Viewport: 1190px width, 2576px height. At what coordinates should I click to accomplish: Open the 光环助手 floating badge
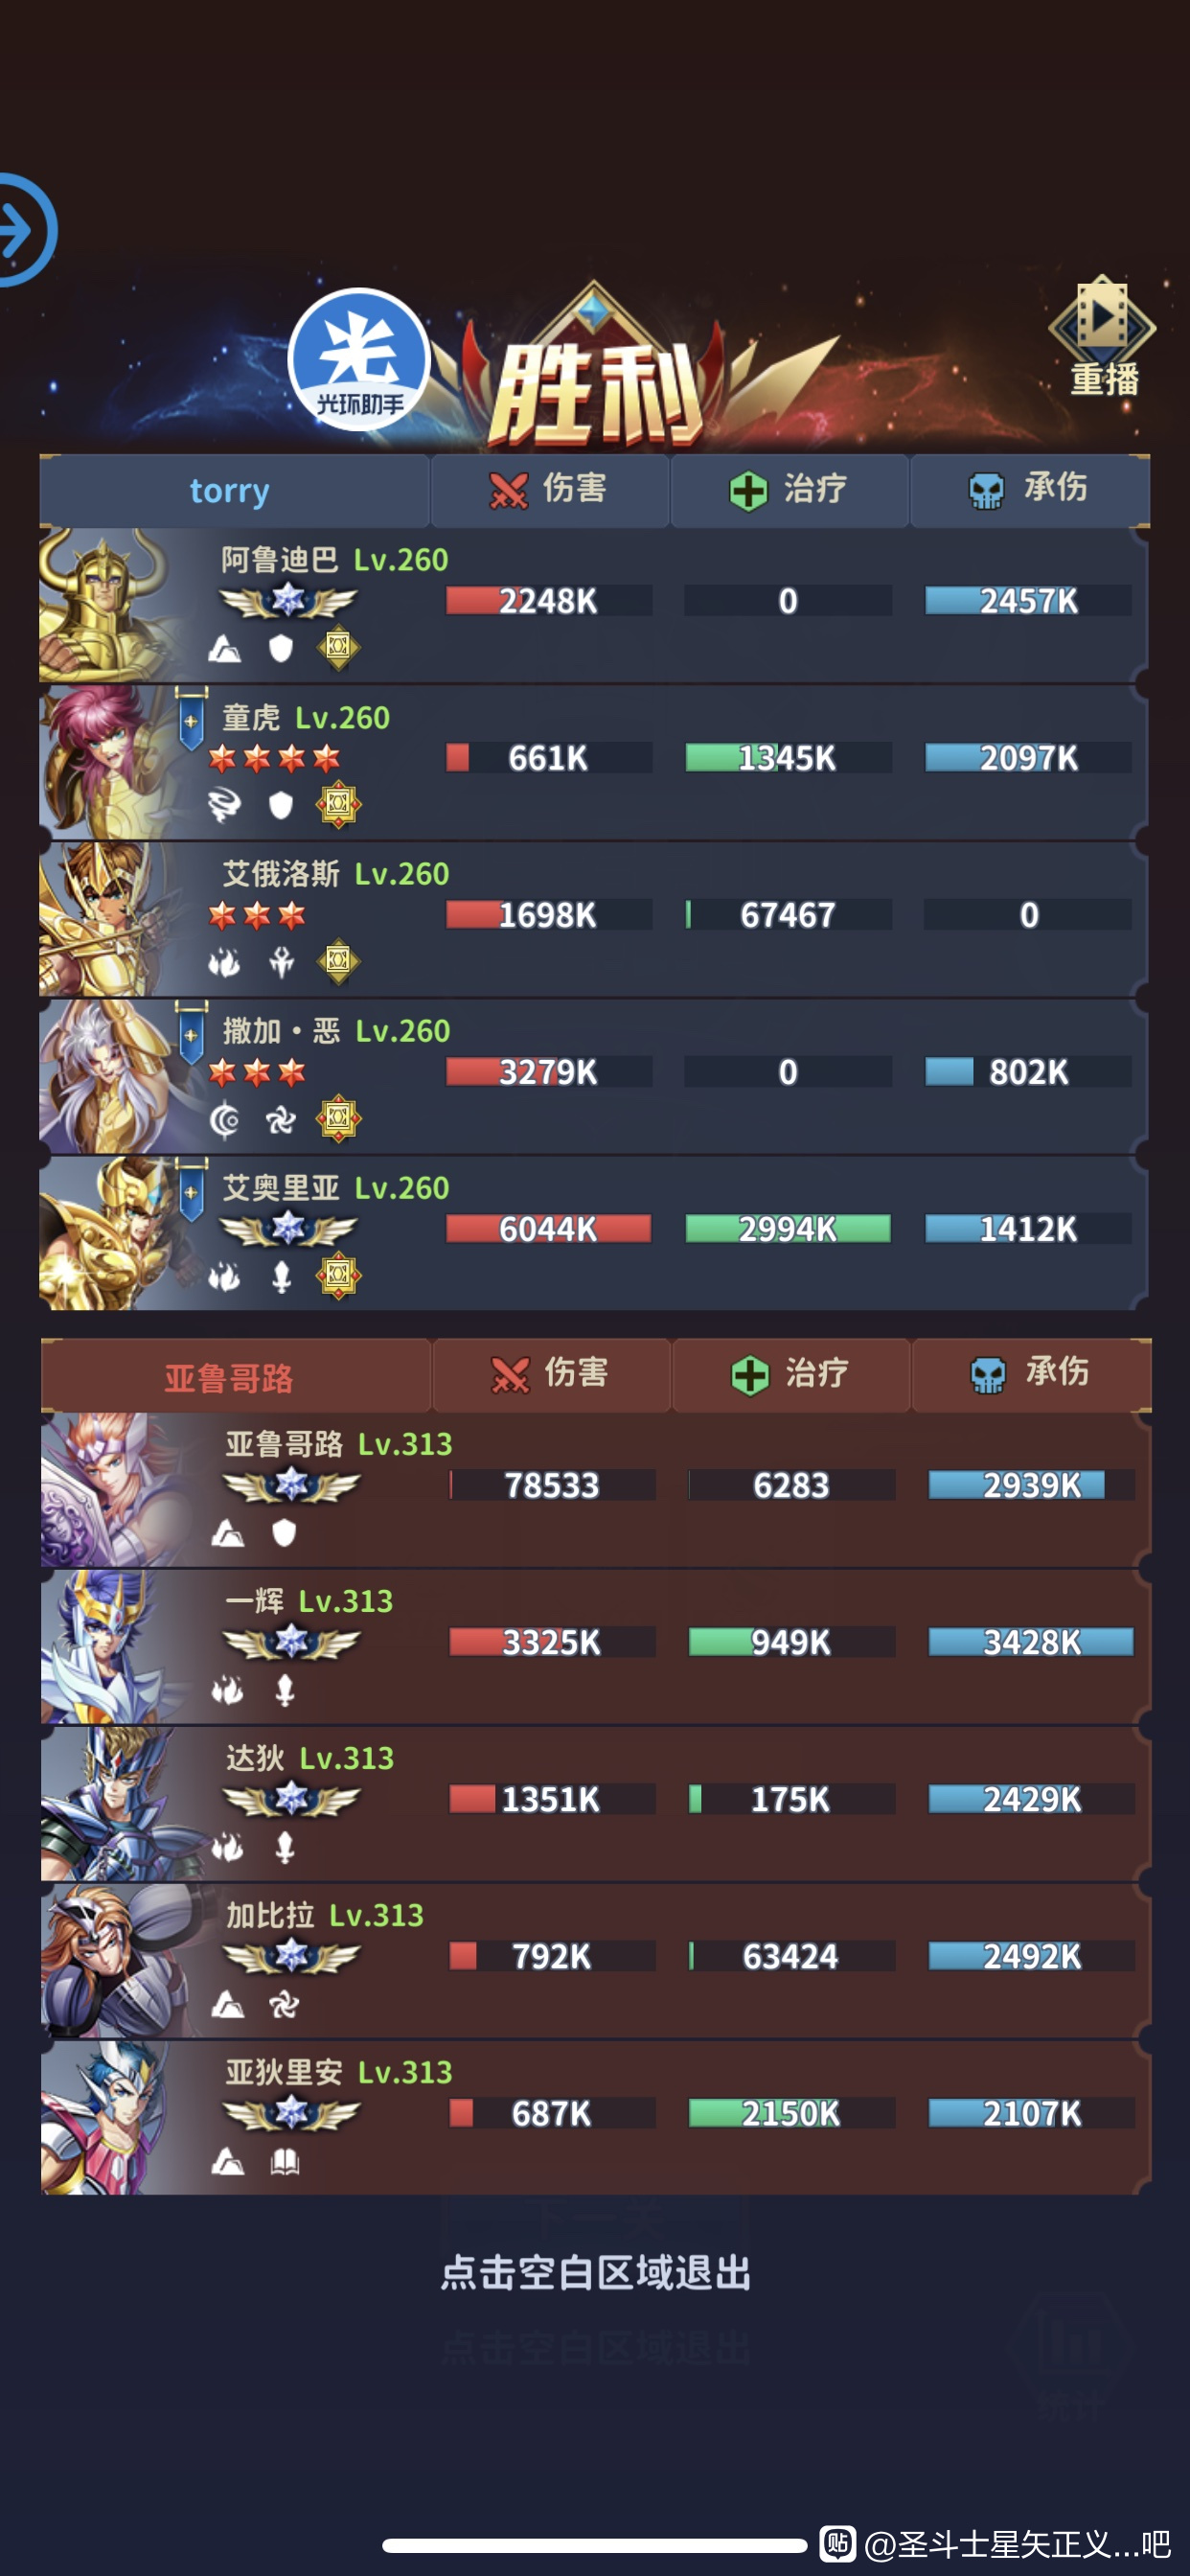coord(359,361)
